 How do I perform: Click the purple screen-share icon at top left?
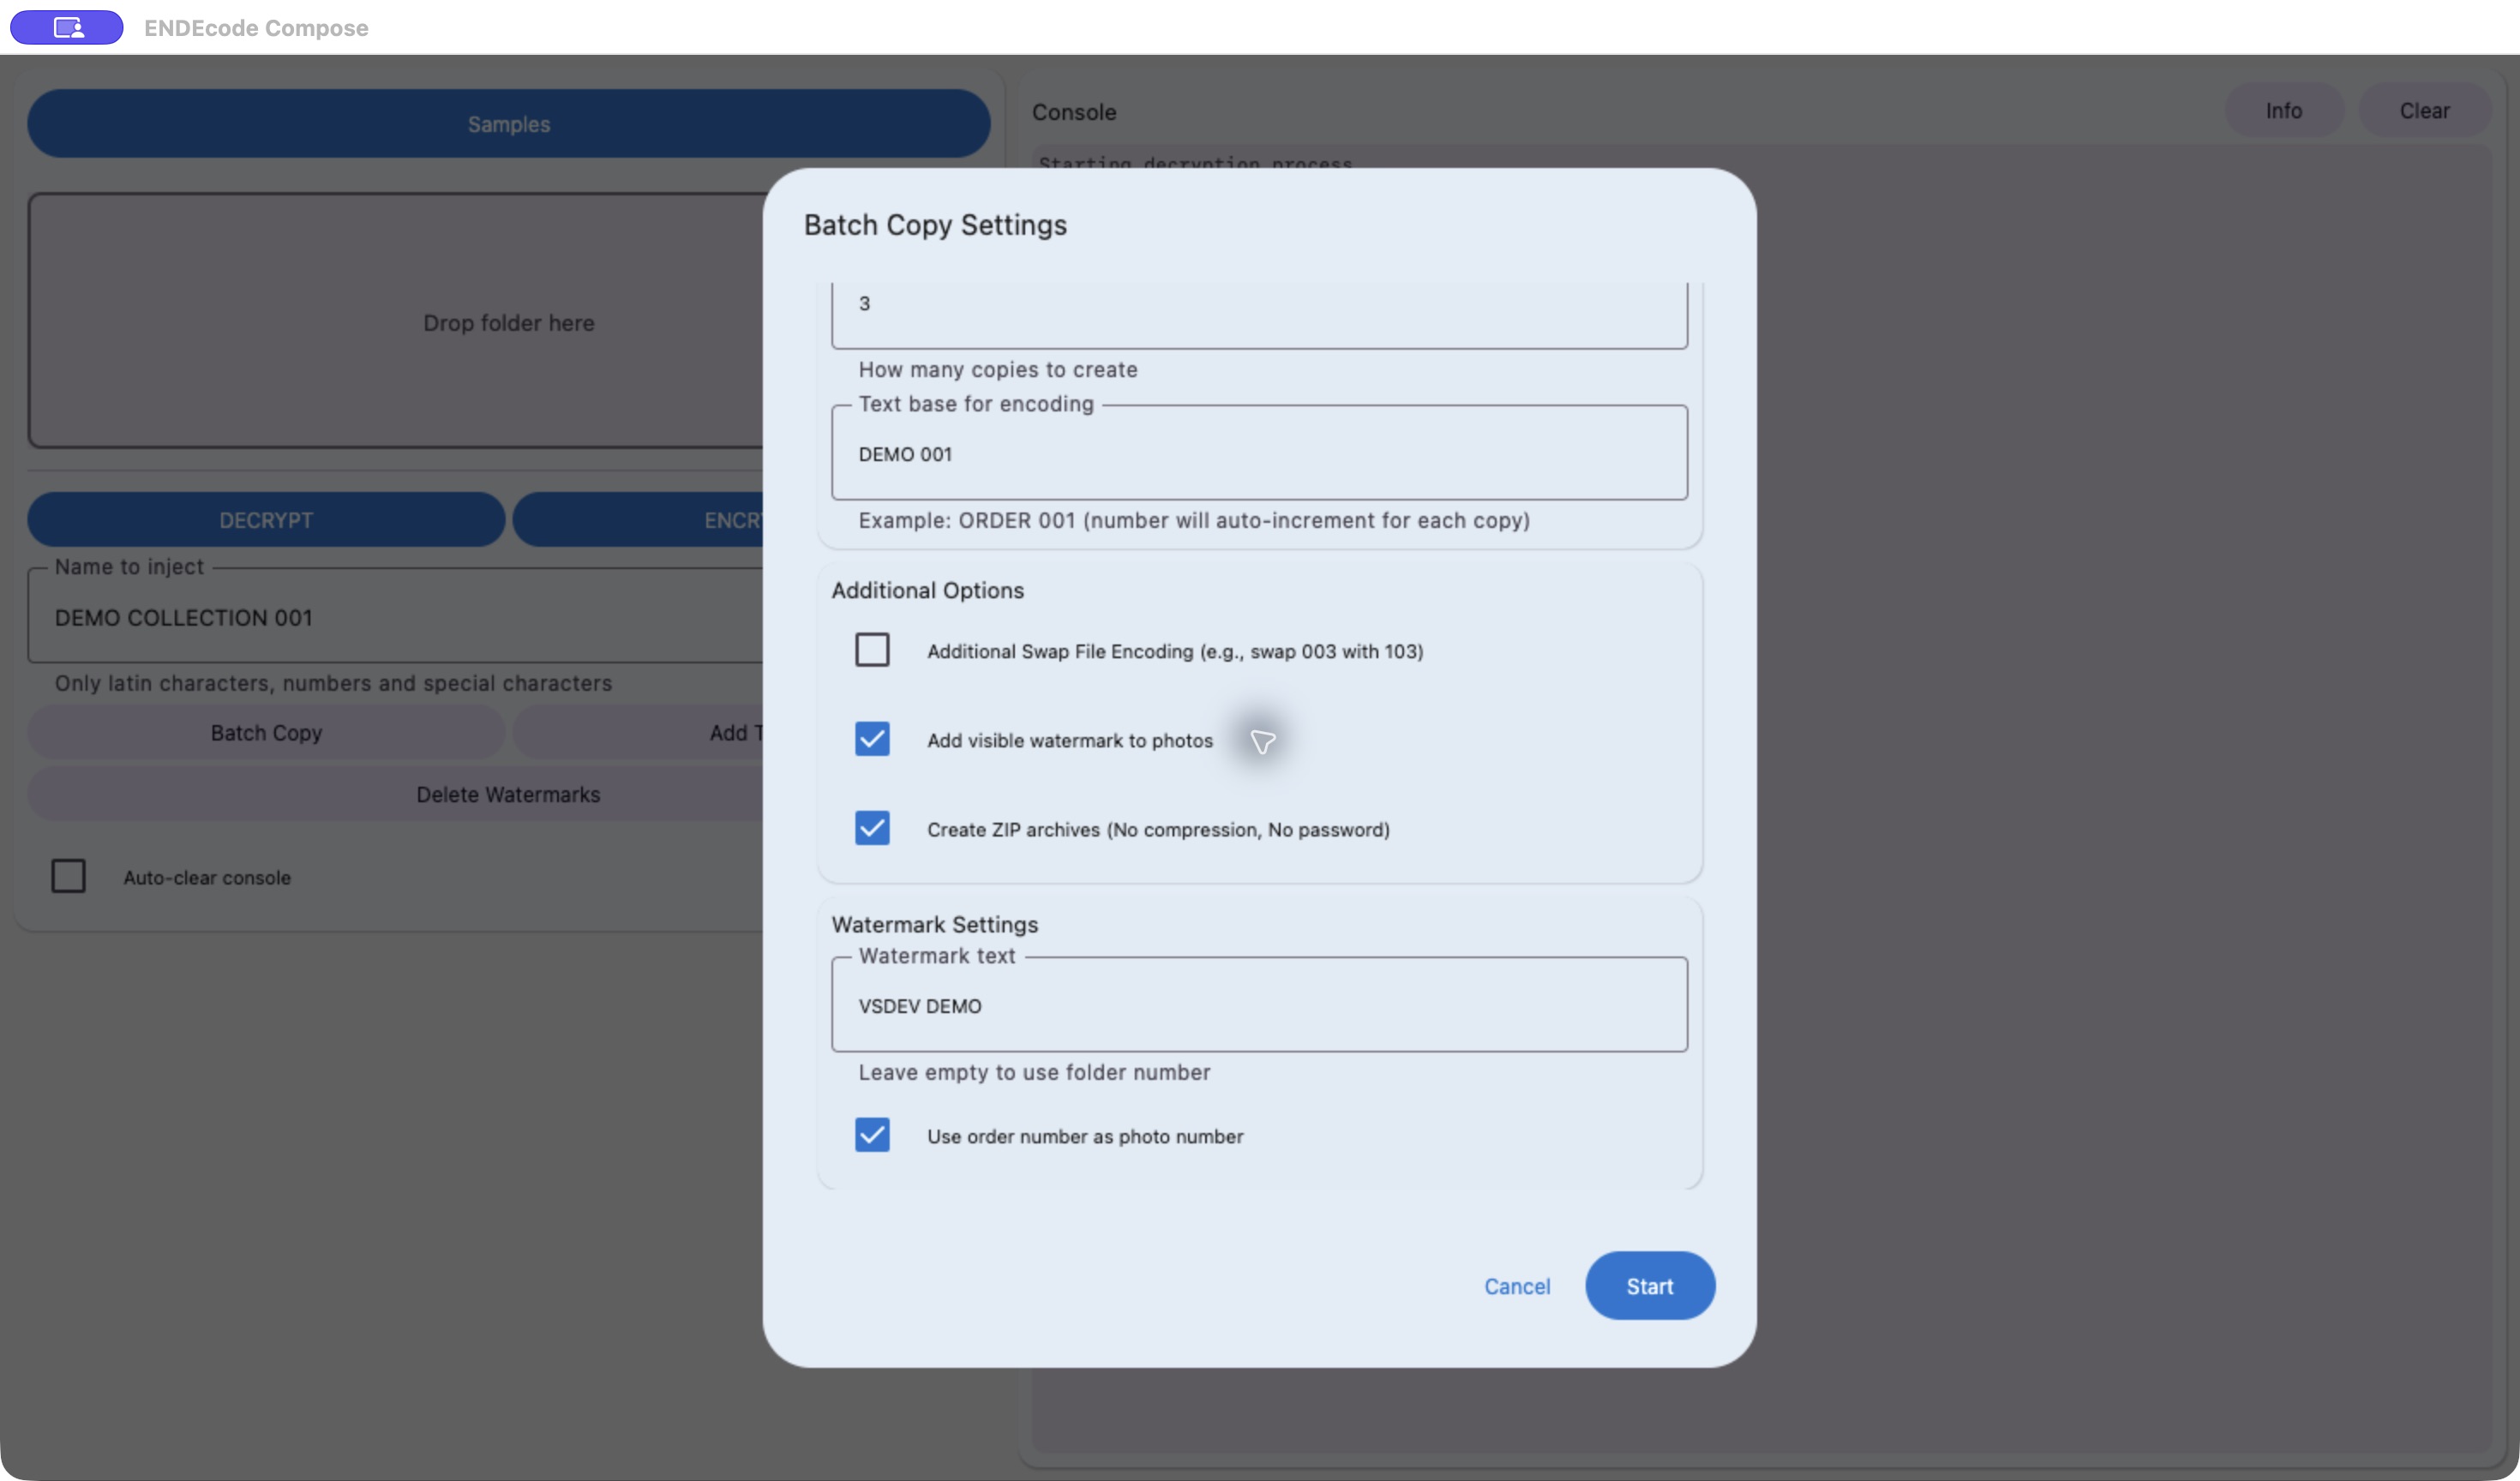[67, 27]
